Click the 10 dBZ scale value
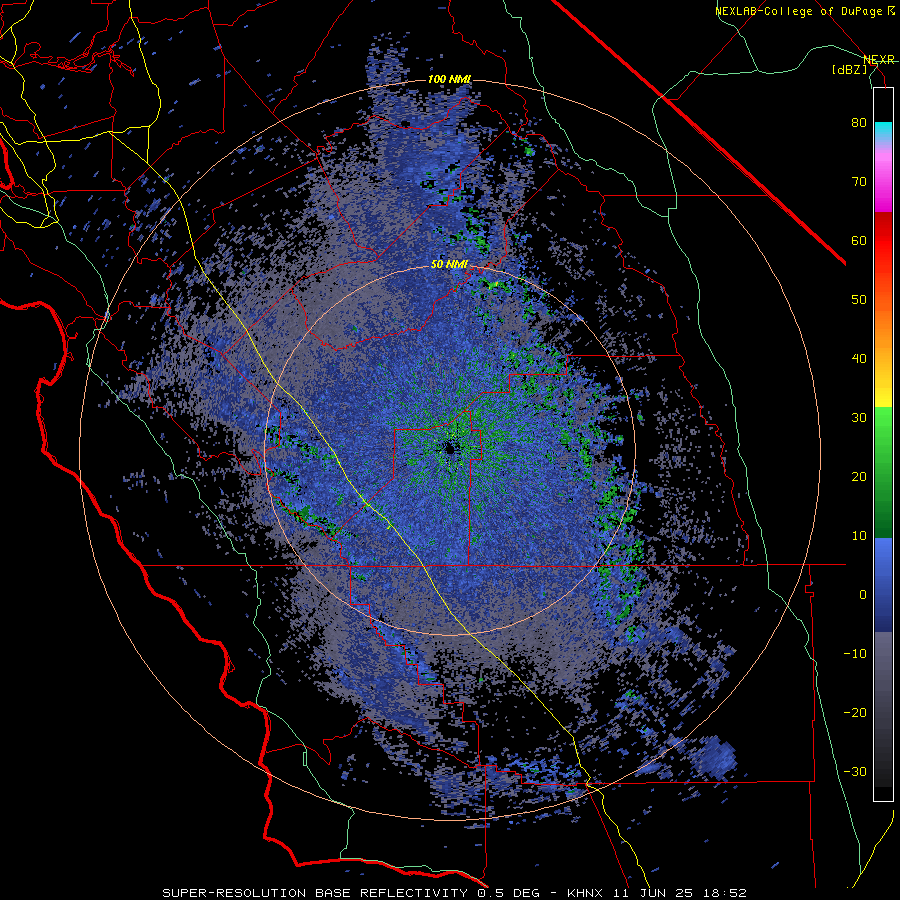900x900 pixels. click(x=859, y=536)
